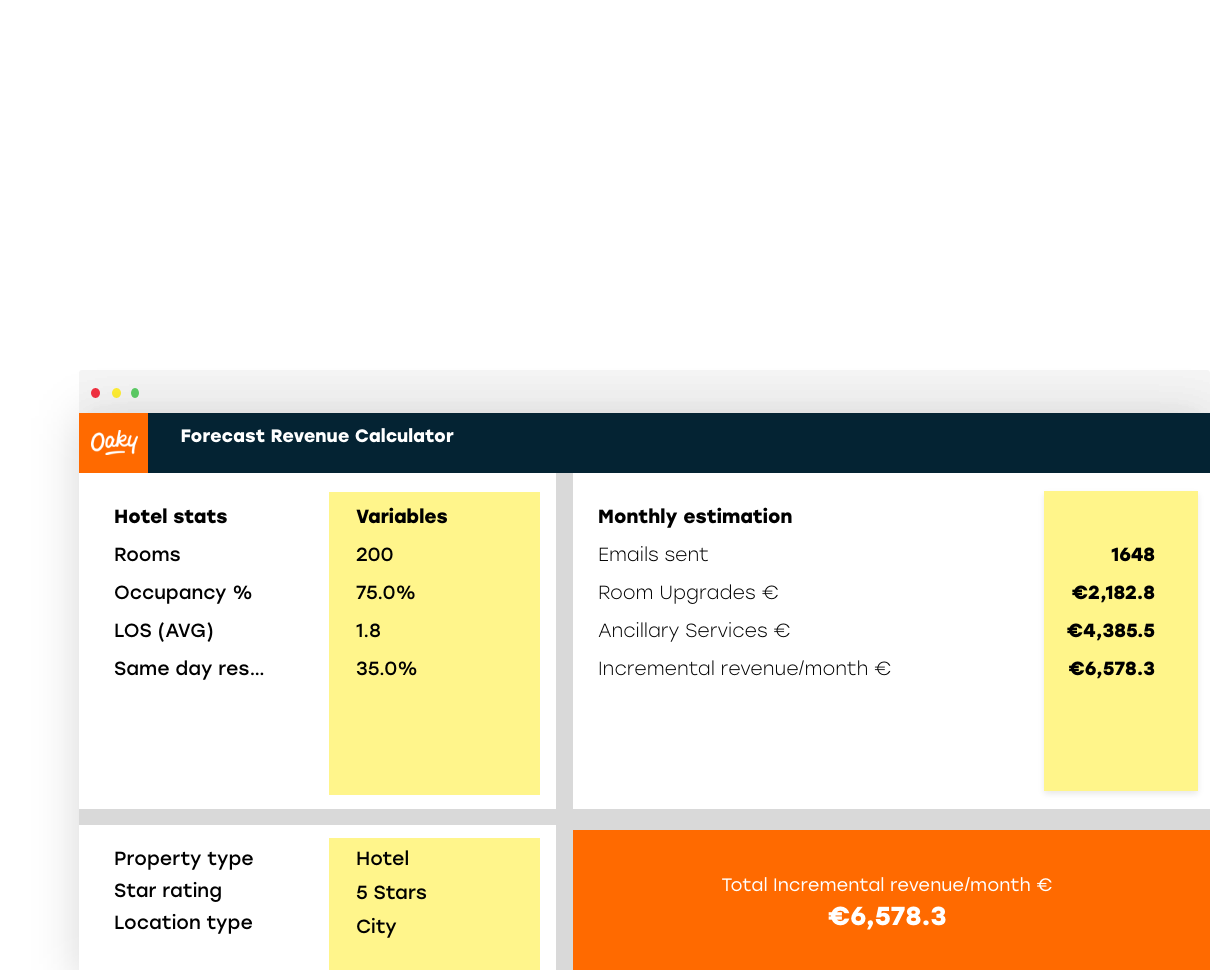Click the Variables column header
The image size is (1210, 970).
[x=401, y=517]
